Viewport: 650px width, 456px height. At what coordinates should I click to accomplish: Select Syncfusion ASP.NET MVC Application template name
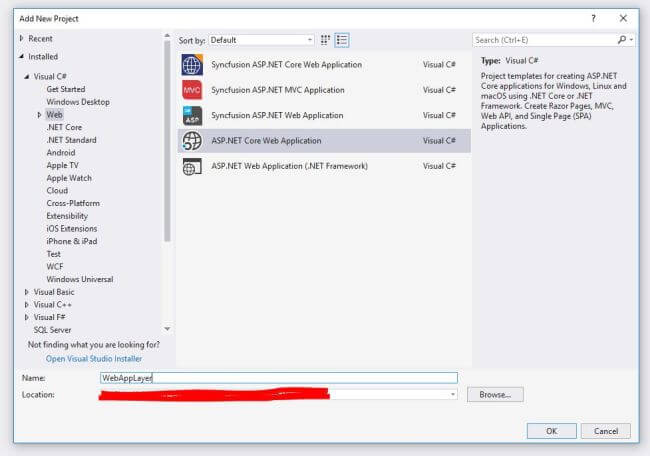pyautogui.click(x=278, y=90)
